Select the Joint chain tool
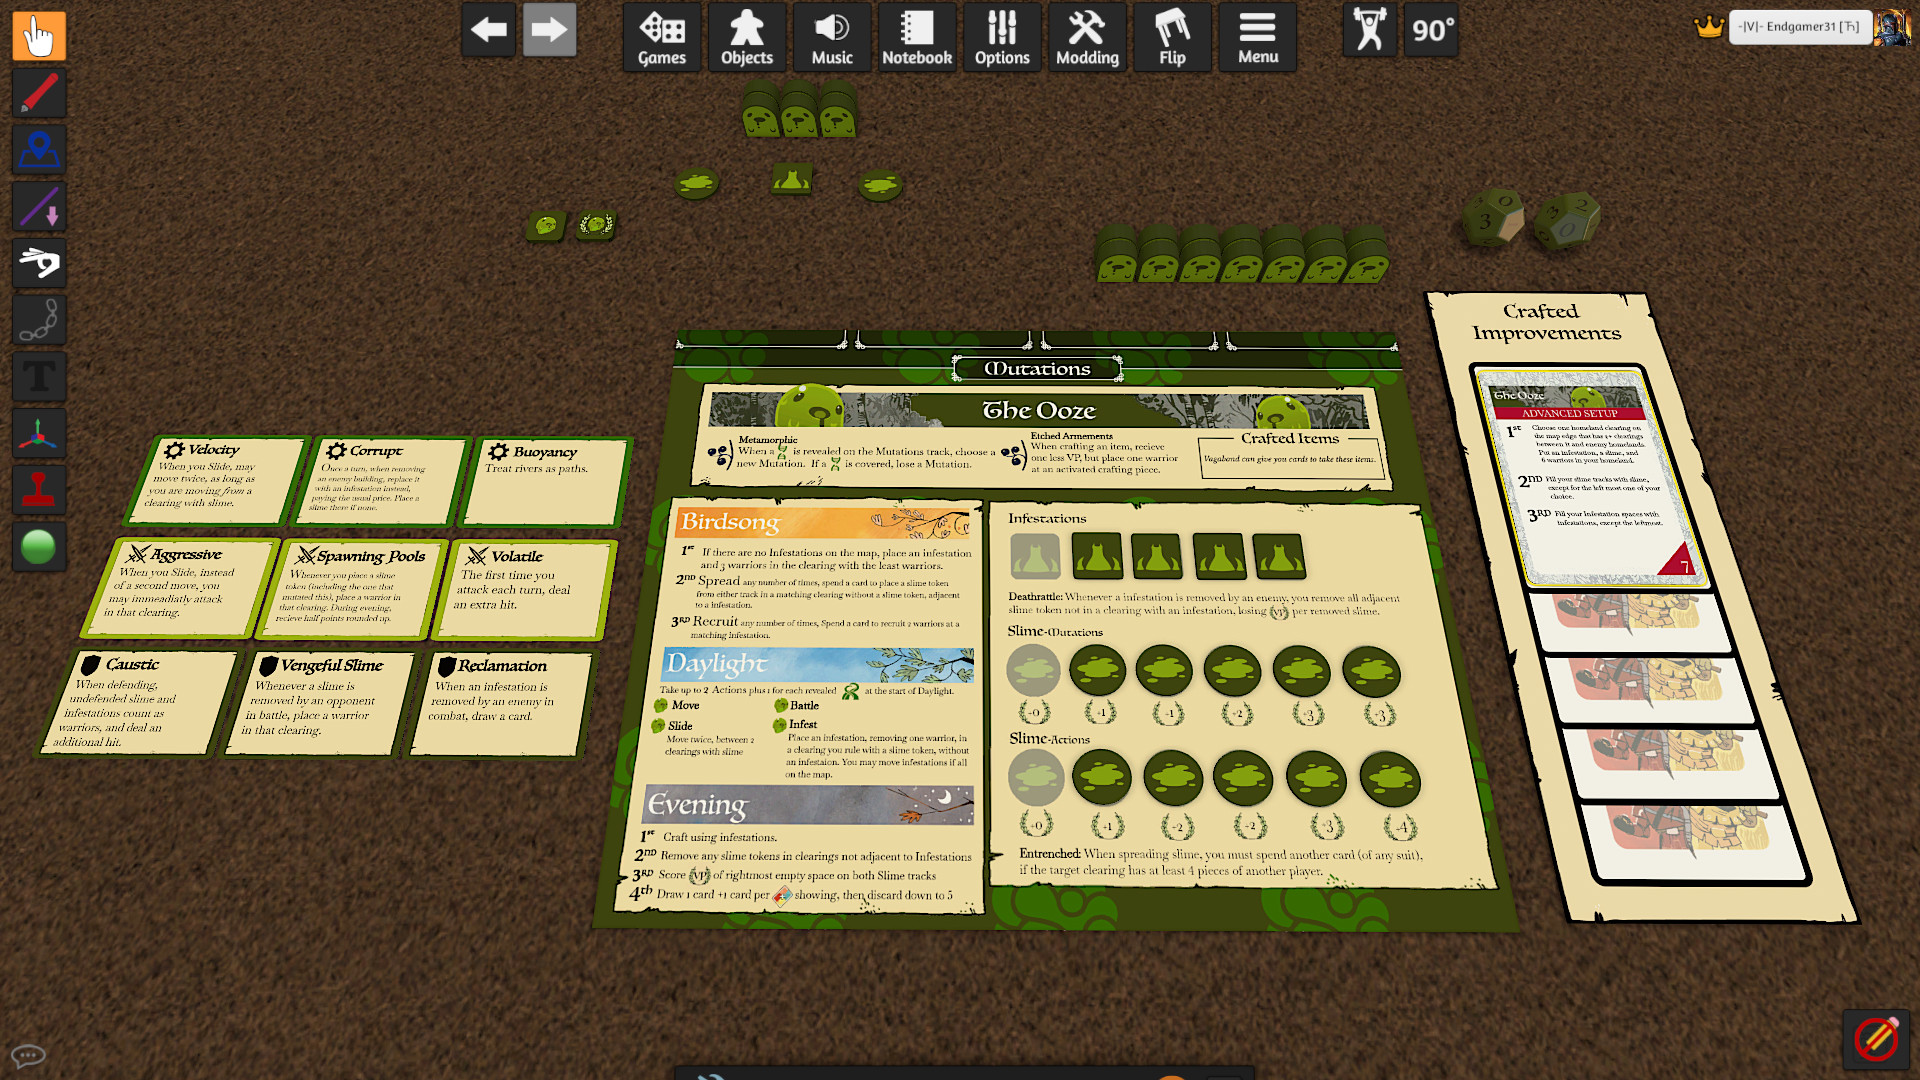Viewport: 1920px width, 1080px height. pos(39,320)
